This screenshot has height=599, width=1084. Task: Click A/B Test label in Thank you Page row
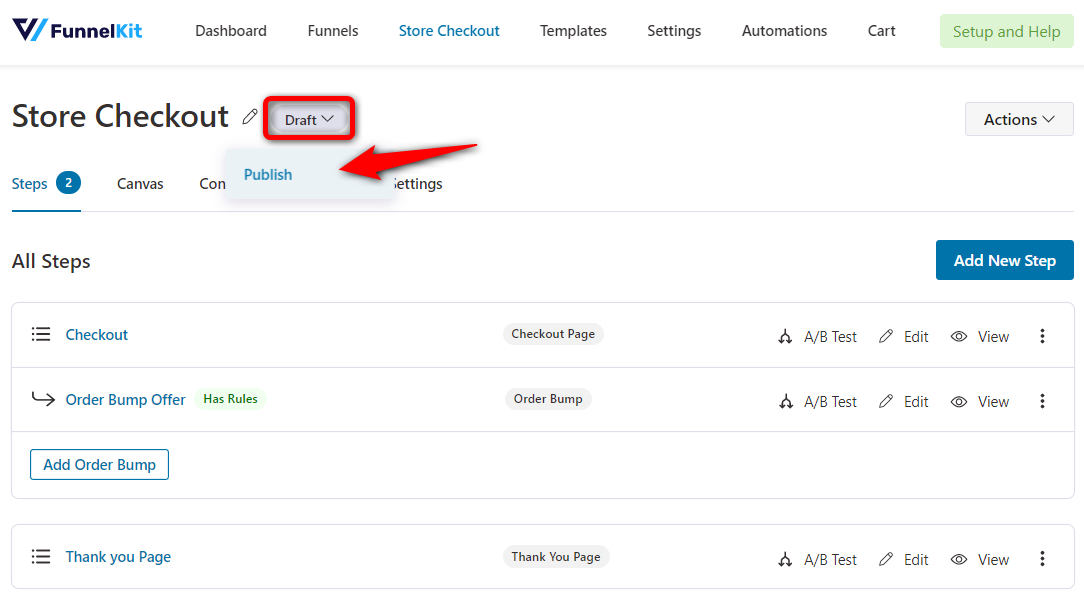coord(830,560)
